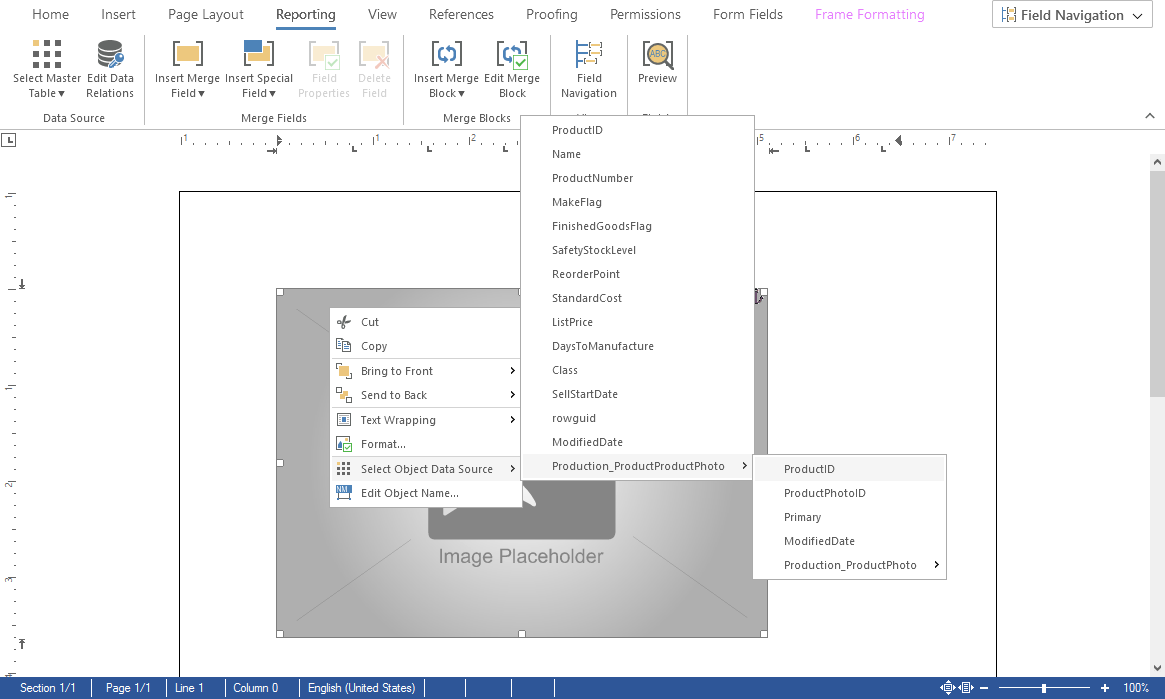The height and width of the screenshot is (699, 1165).
Task: Select the ProductNumber field
Action: (637, 178)
